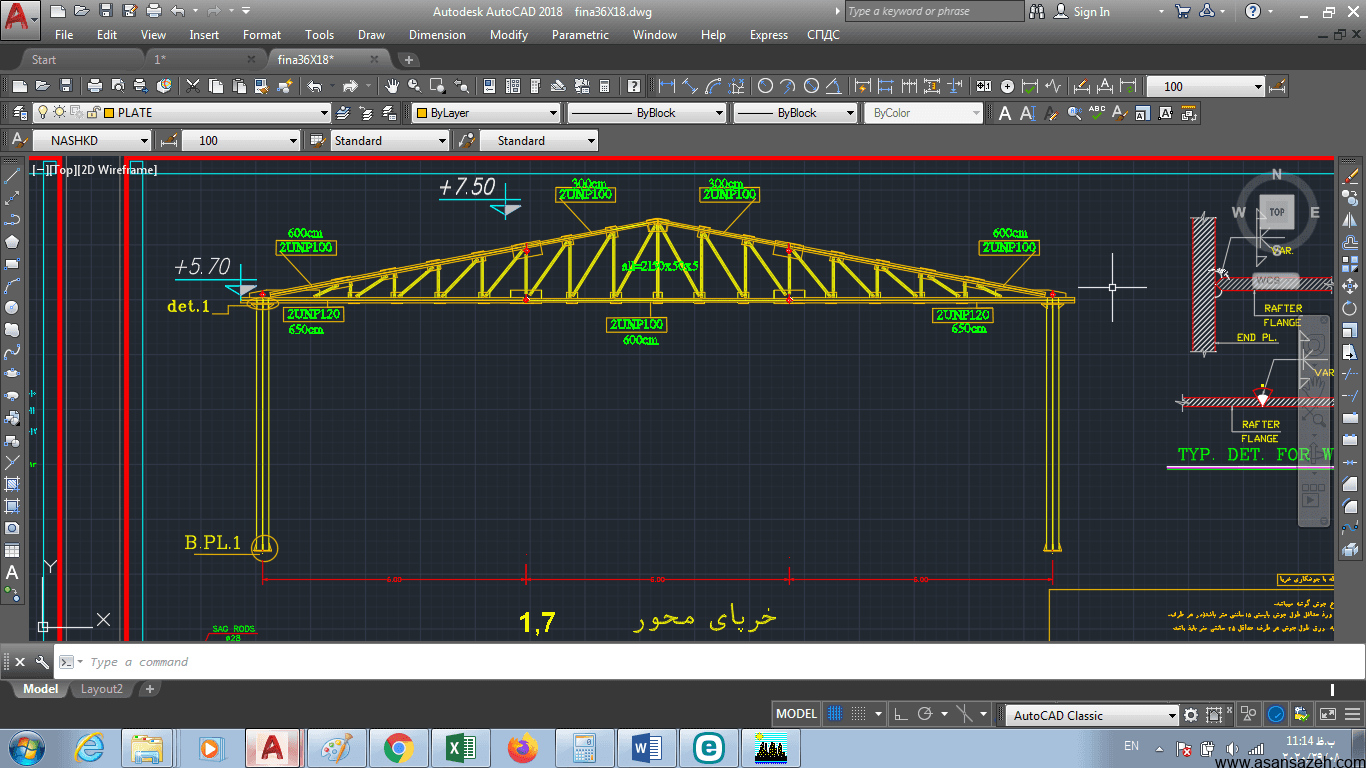Open Layer Properties Manager icon

point(18,113)
